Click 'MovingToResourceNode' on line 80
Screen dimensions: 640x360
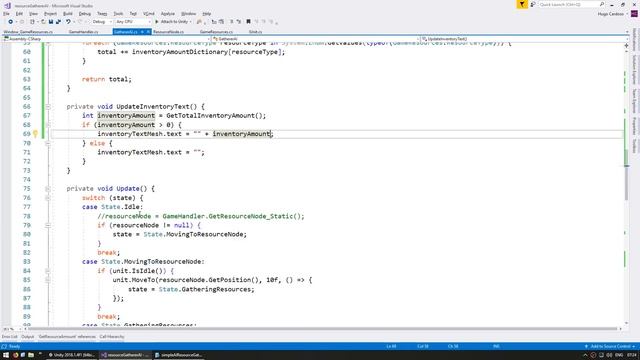[x=204, y=234]
